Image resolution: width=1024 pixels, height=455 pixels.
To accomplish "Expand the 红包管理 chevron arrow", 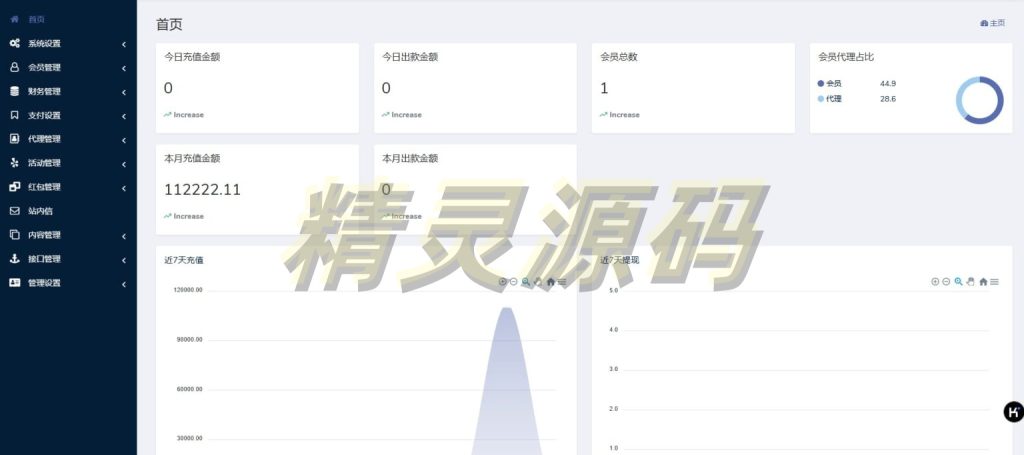I will click(x=123, y=189).
